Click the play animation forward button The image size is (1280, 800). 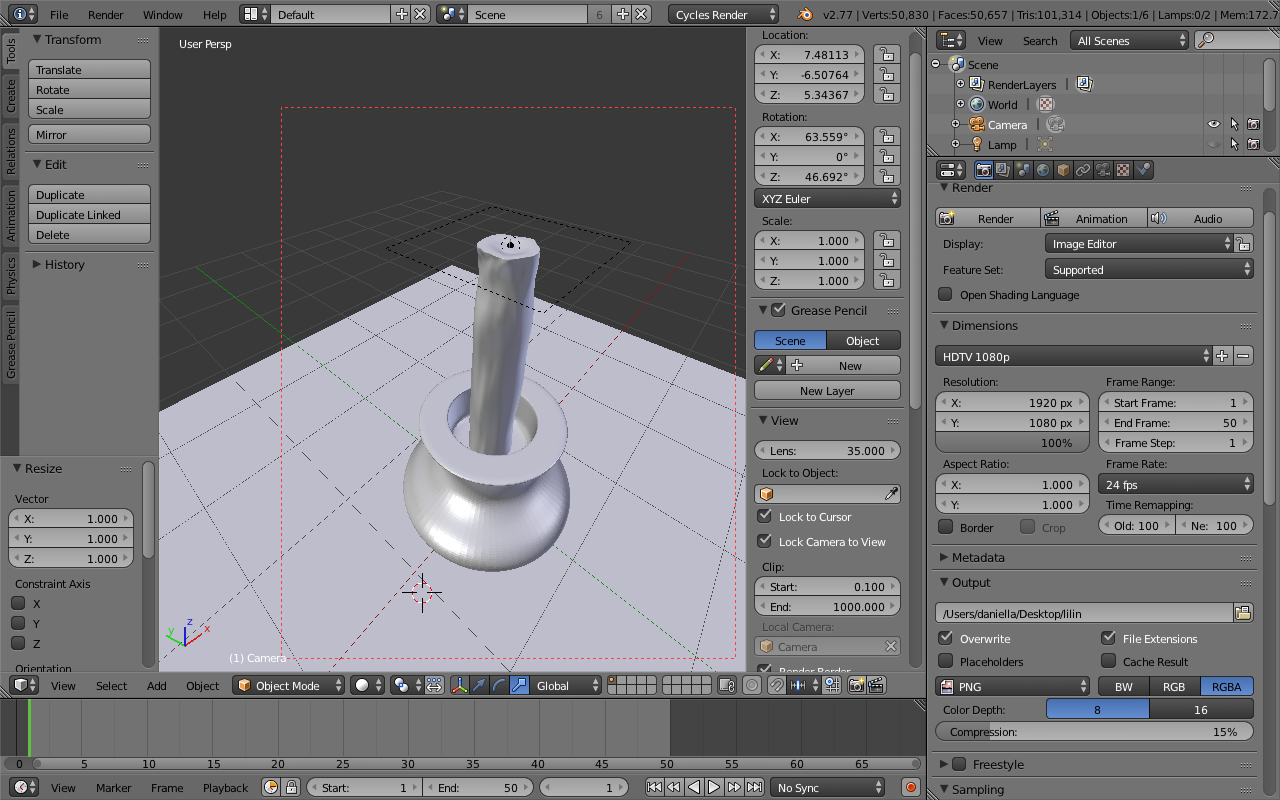(714, 787)
